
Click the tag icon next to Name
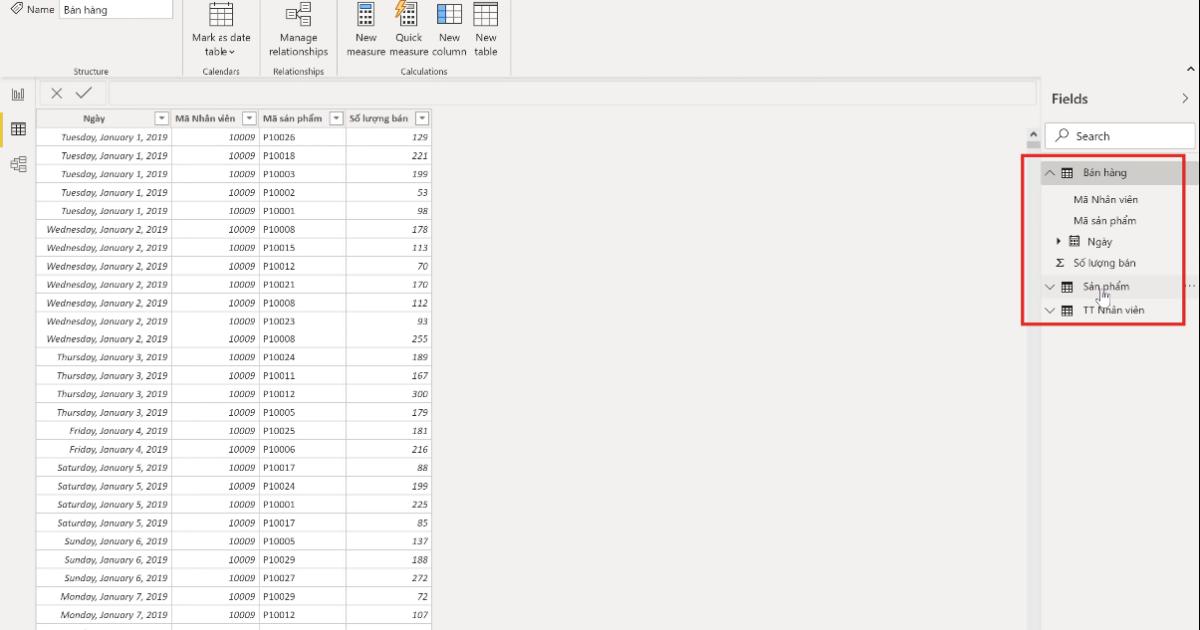click(x=16, y=8)
